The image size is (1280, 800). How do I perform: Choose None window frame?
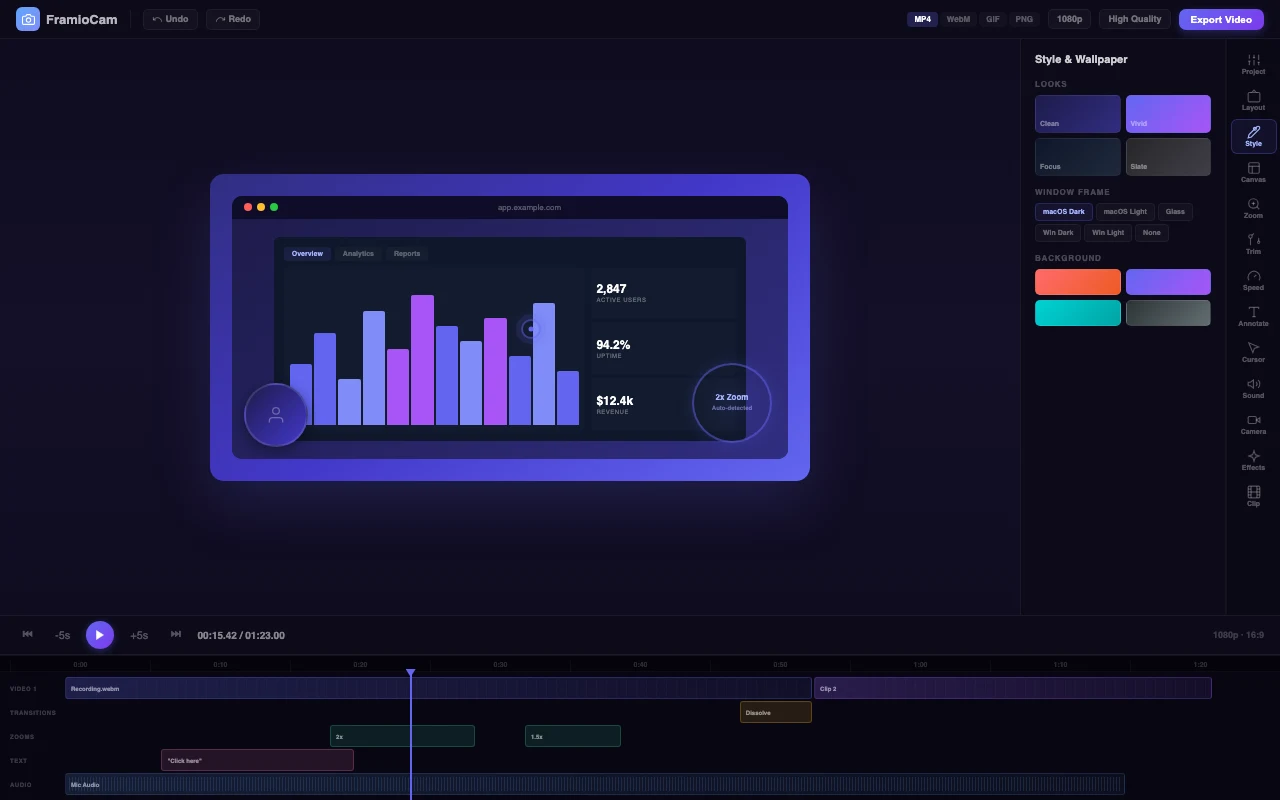[1152, 232]
